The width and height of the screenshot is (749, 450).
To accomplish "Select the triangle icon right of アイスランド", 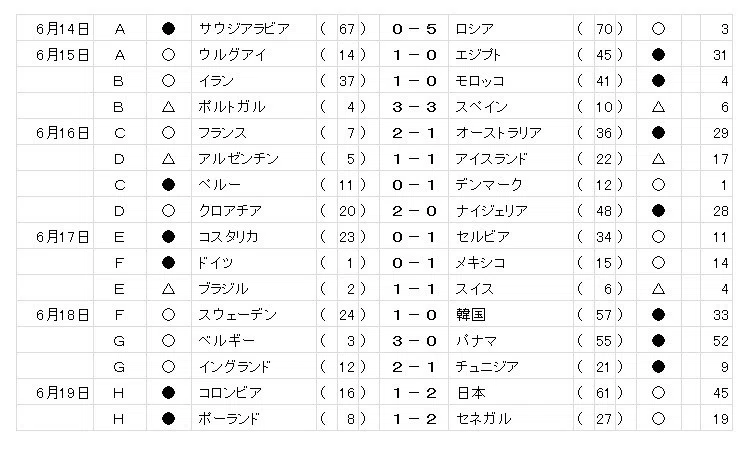I will coord(658,159).
